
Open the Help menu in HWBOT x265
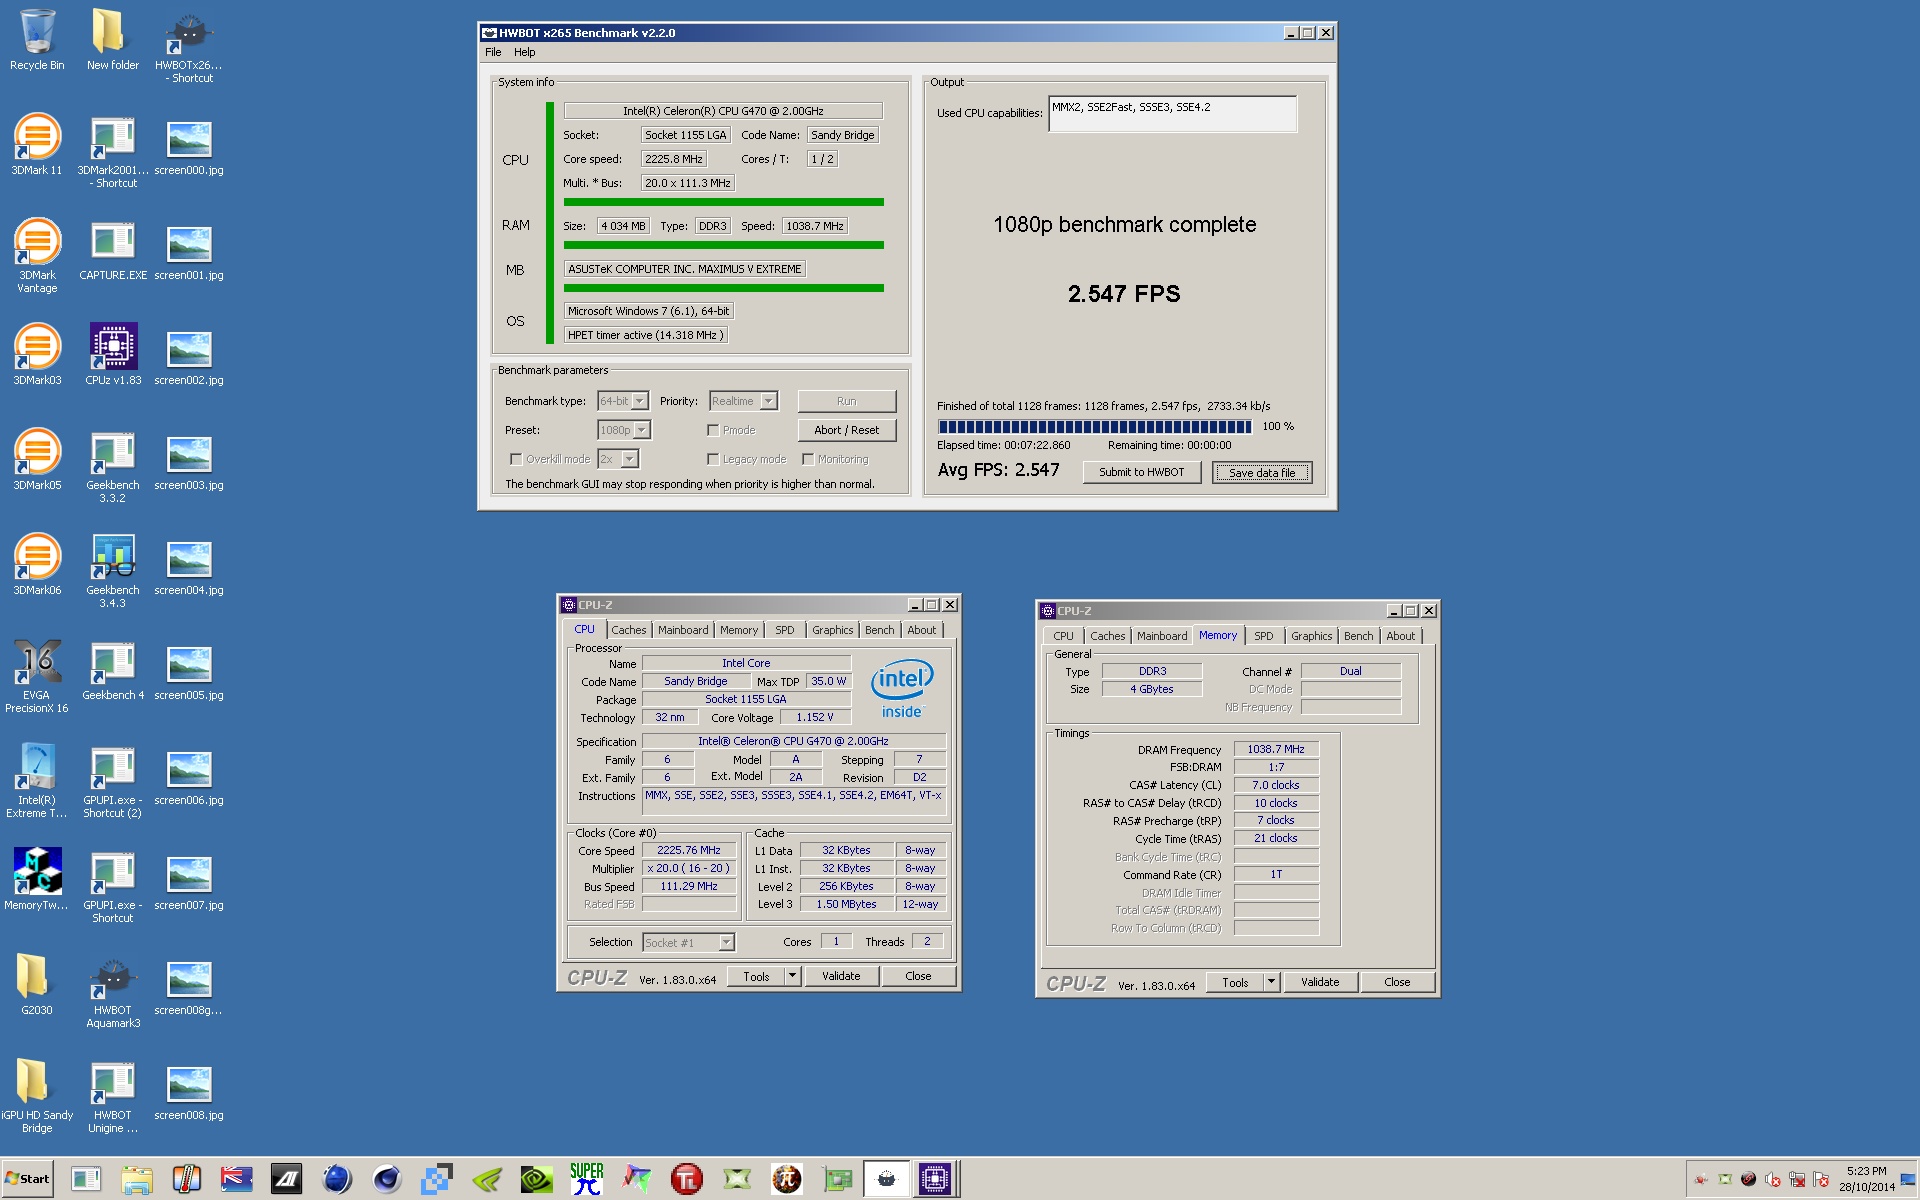[524, 52]
